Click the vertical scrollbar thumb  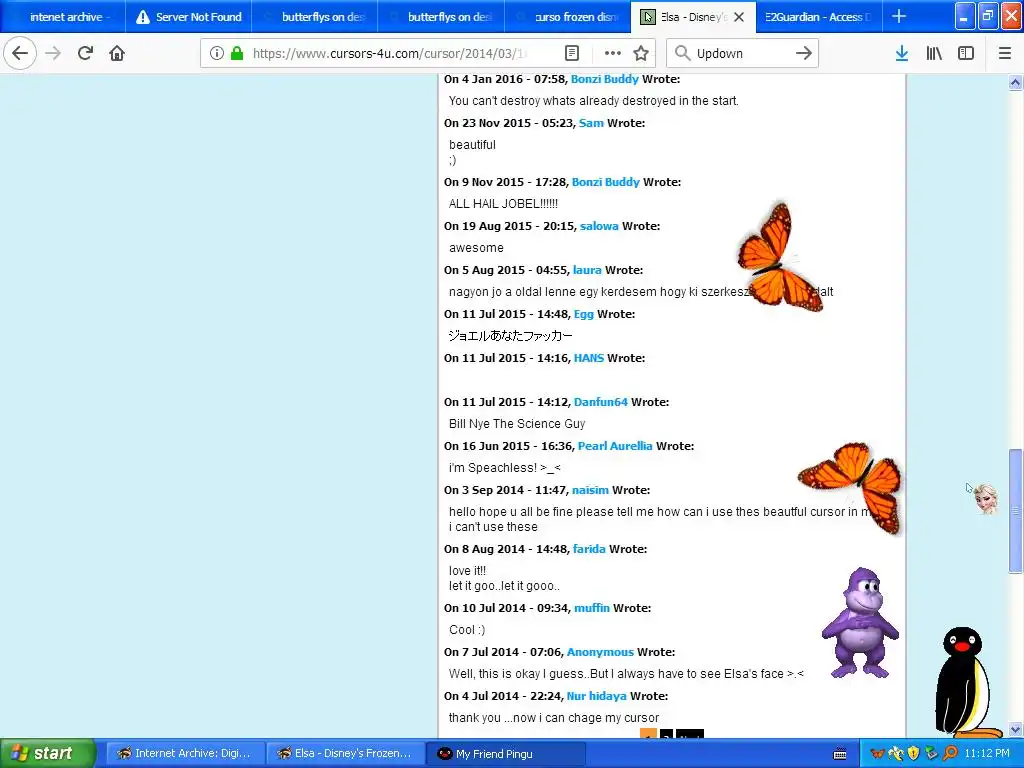(1015, 511)
